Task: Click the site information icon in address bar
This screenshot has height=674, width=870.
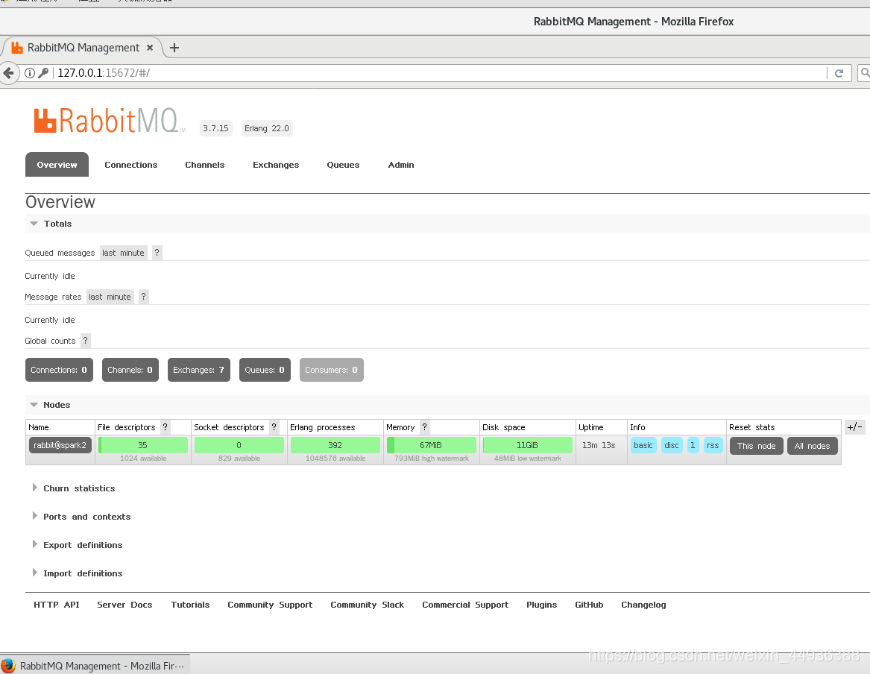Action: [30, 73]
